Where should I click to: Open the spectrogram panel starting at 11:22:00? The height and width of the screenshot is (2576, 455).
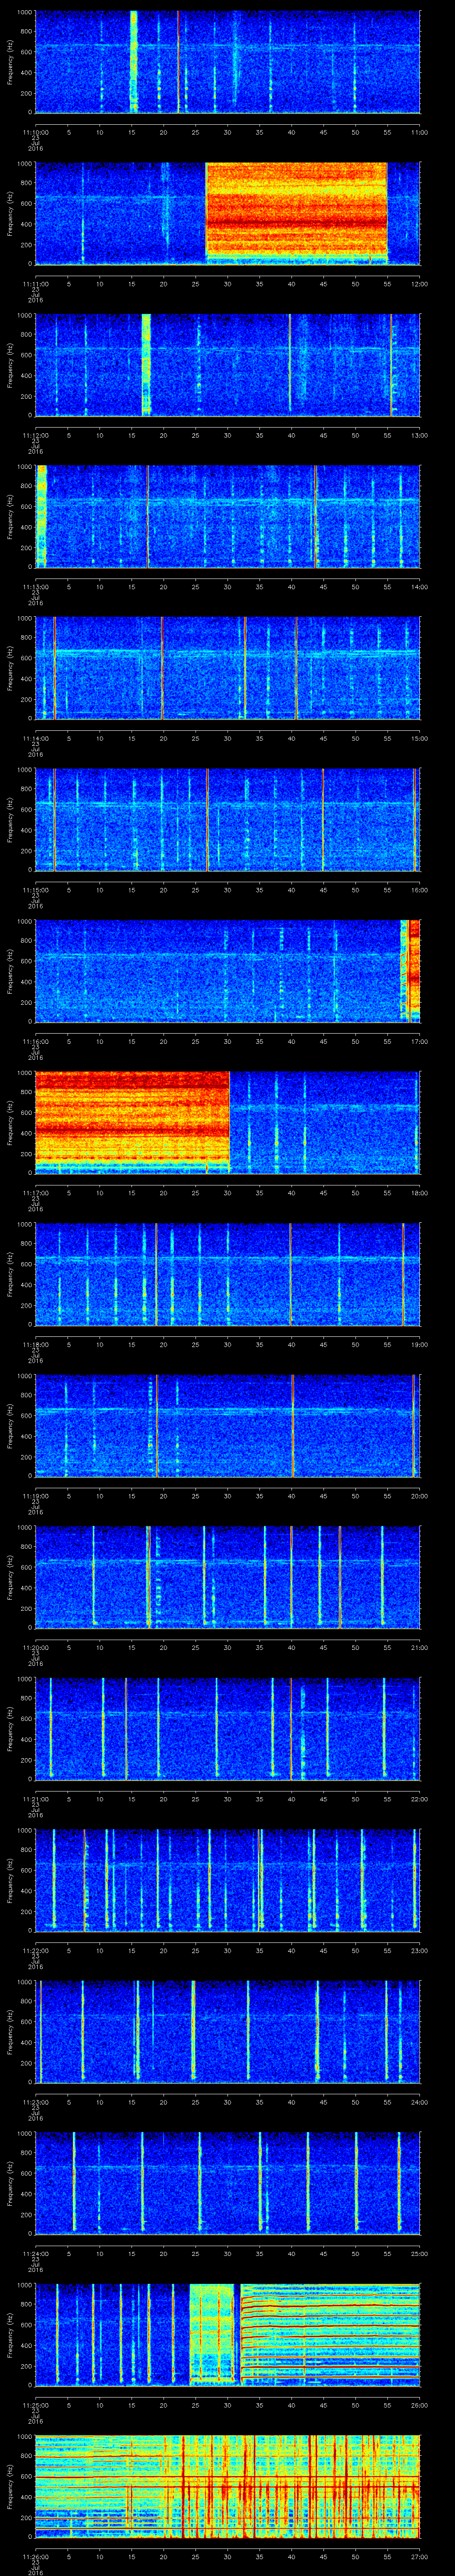tap(227, 1879)
